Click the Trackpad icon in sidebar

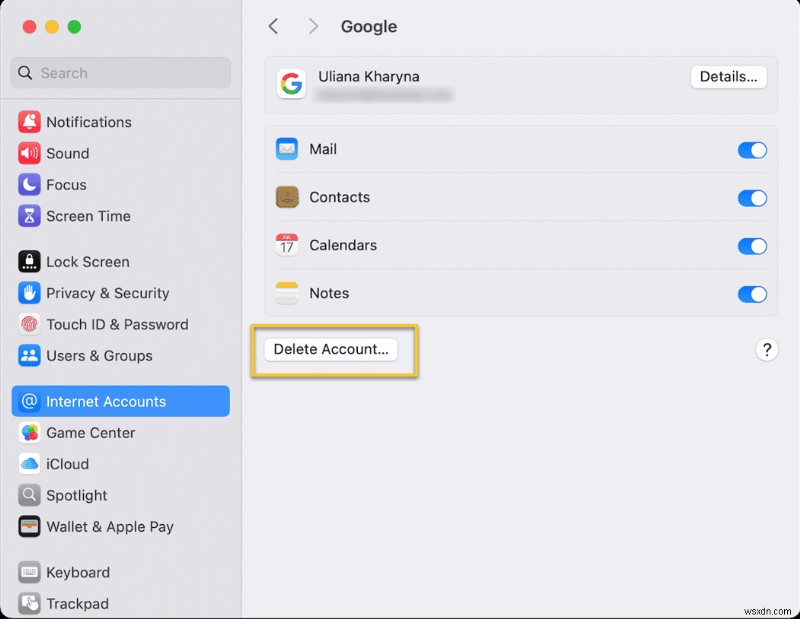pyautogui.click(x=29, y=604)
